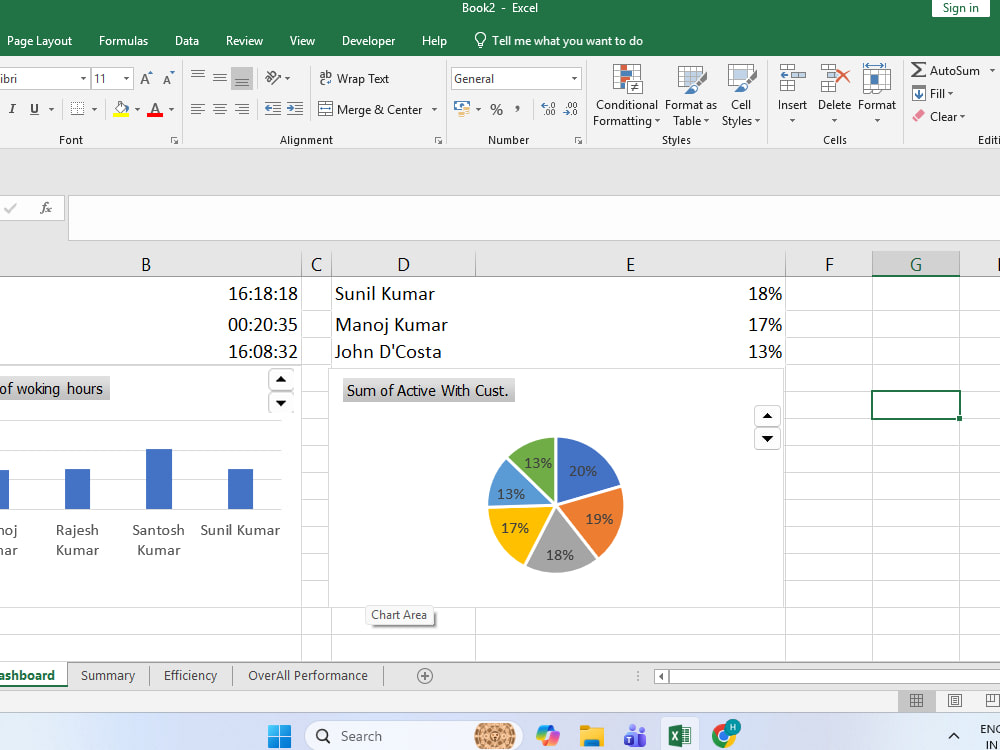Open Cell Styles gallery
Screen dimensions: 1000x750
tap(741, 96)
